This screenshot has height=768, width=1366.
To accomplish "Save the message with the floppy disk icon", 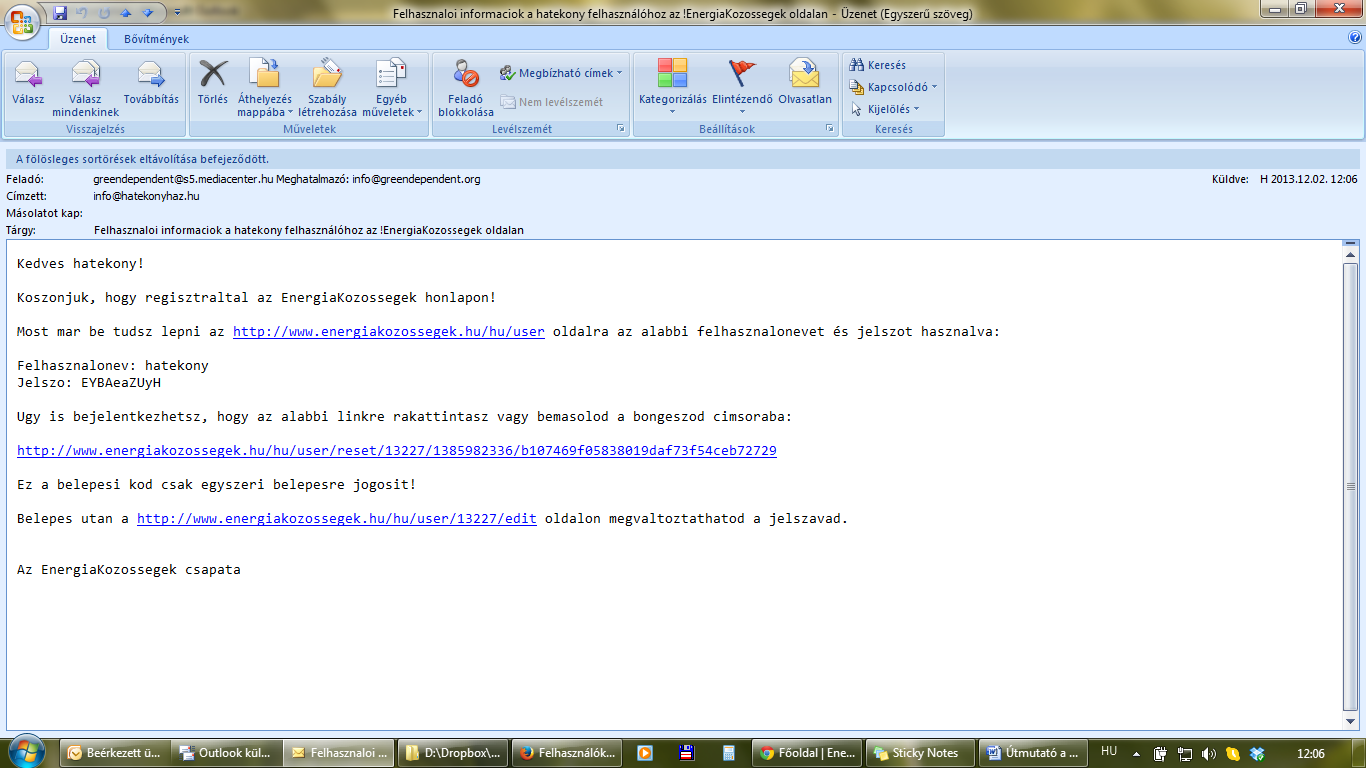I will coord(60,13).
